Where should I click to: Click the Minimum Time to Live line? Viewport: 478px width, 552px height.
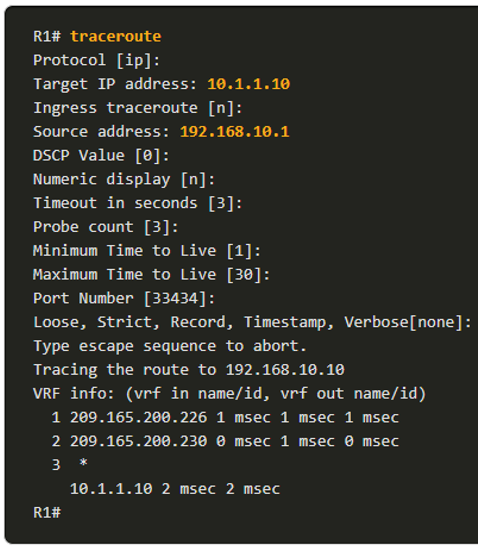[x=147, y=251]
